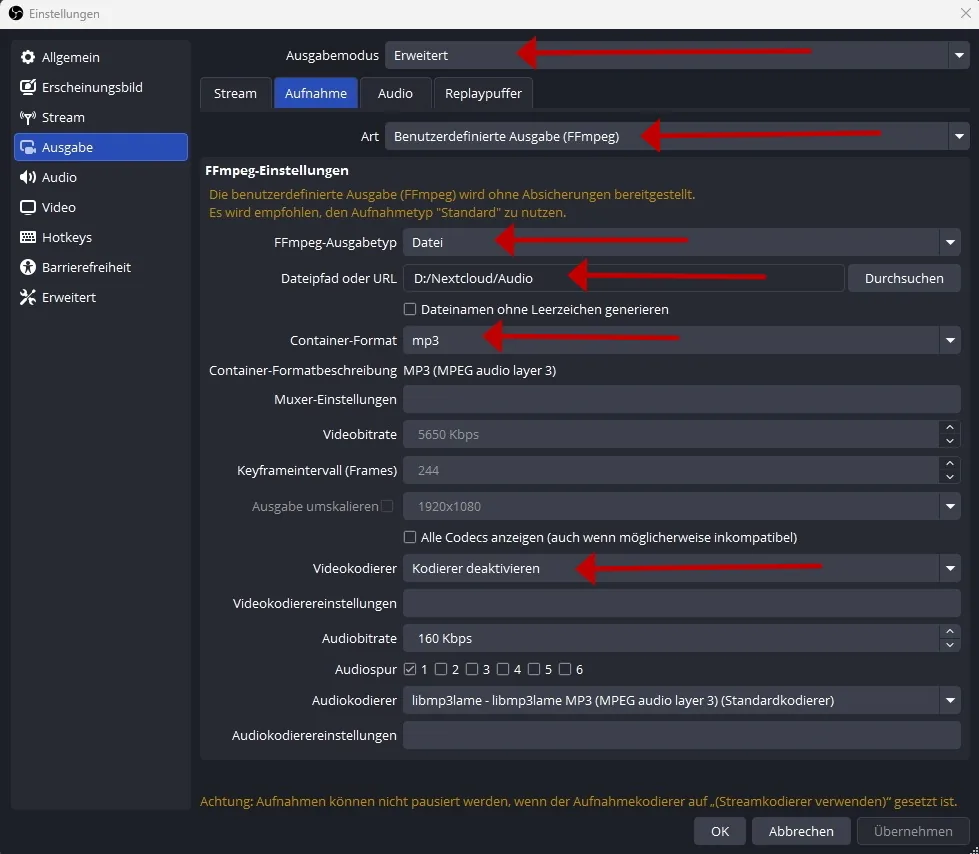Screen dimensions: 979x854
Task: Close the Einstellungen window
Action: click(965, 13)
